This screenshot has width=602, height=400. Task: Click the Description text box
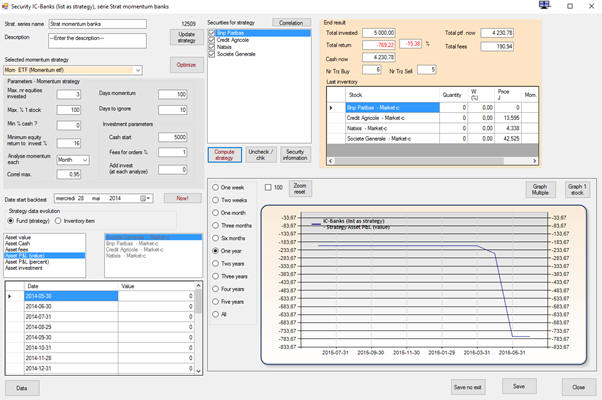pyautogui.click(x=98, y=41)
